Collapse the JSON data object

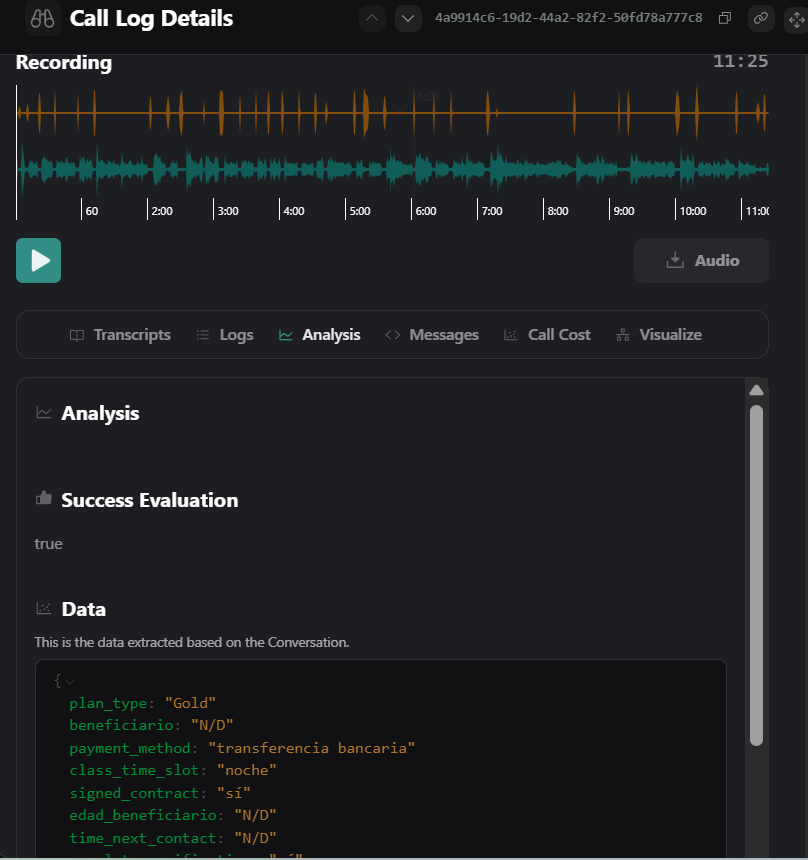[x=69, y=681]
